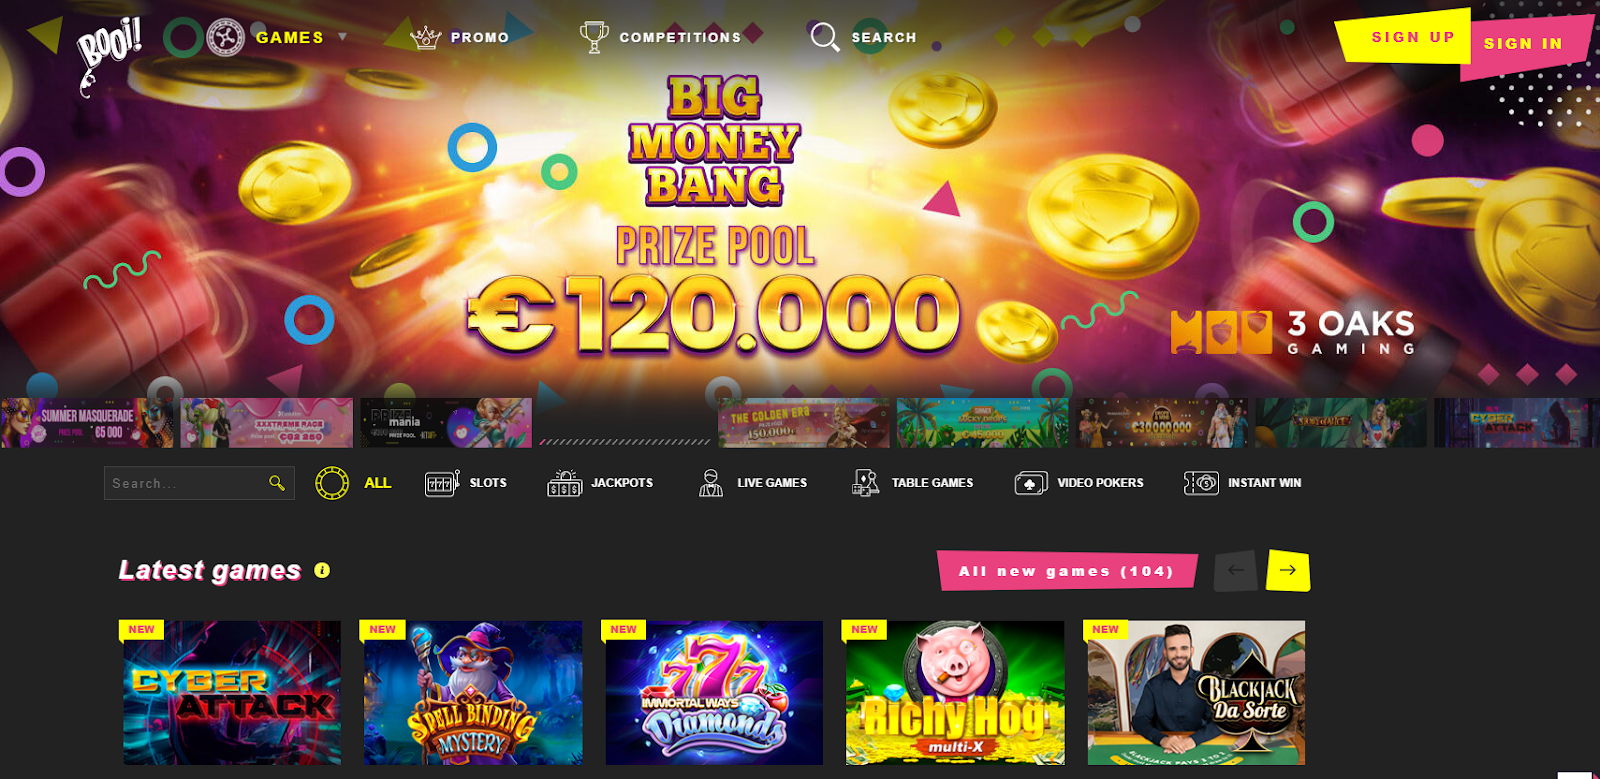Click the Latest games info icon

[x=322, y=570]
